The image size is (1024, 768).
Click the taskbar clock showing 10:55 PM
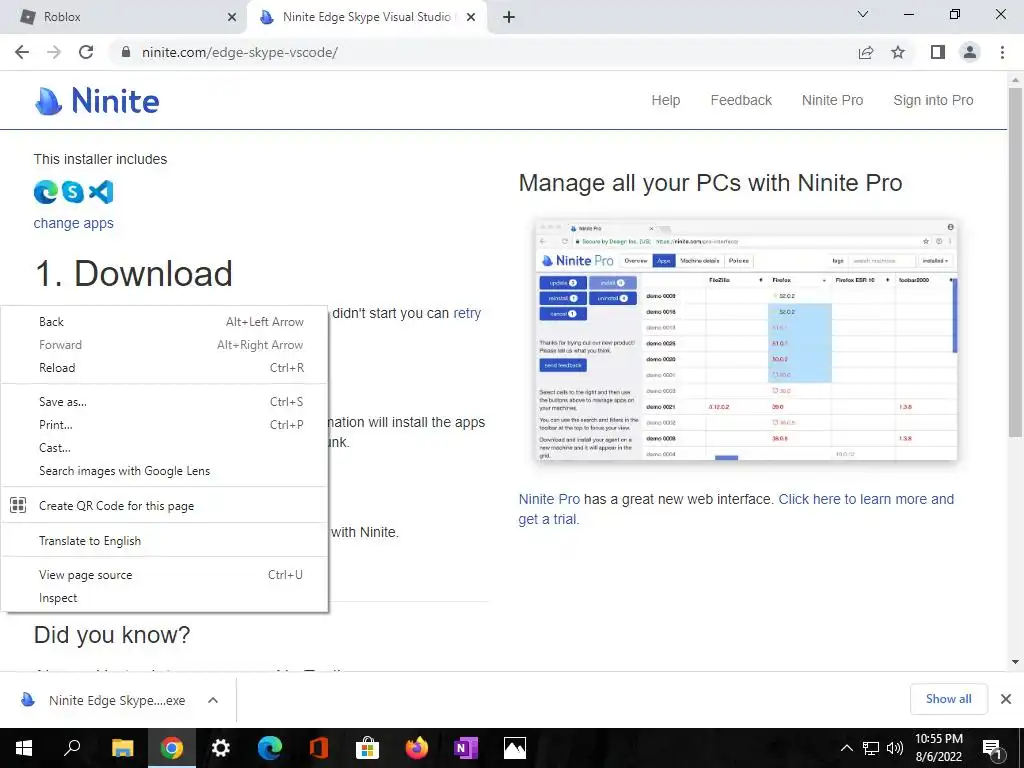[x=938, y=748]
